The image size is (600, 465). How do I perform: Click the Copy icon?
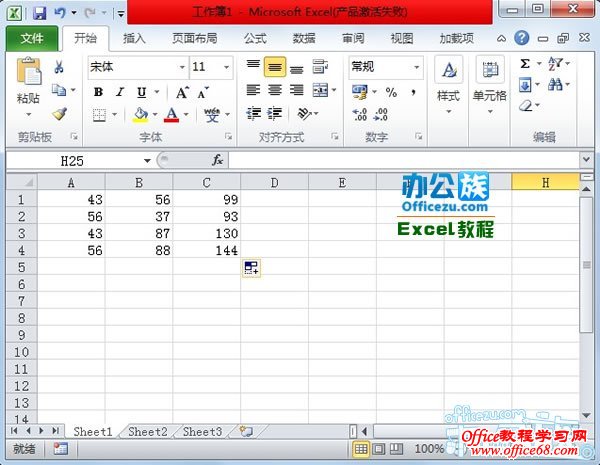tap(59, 90)
